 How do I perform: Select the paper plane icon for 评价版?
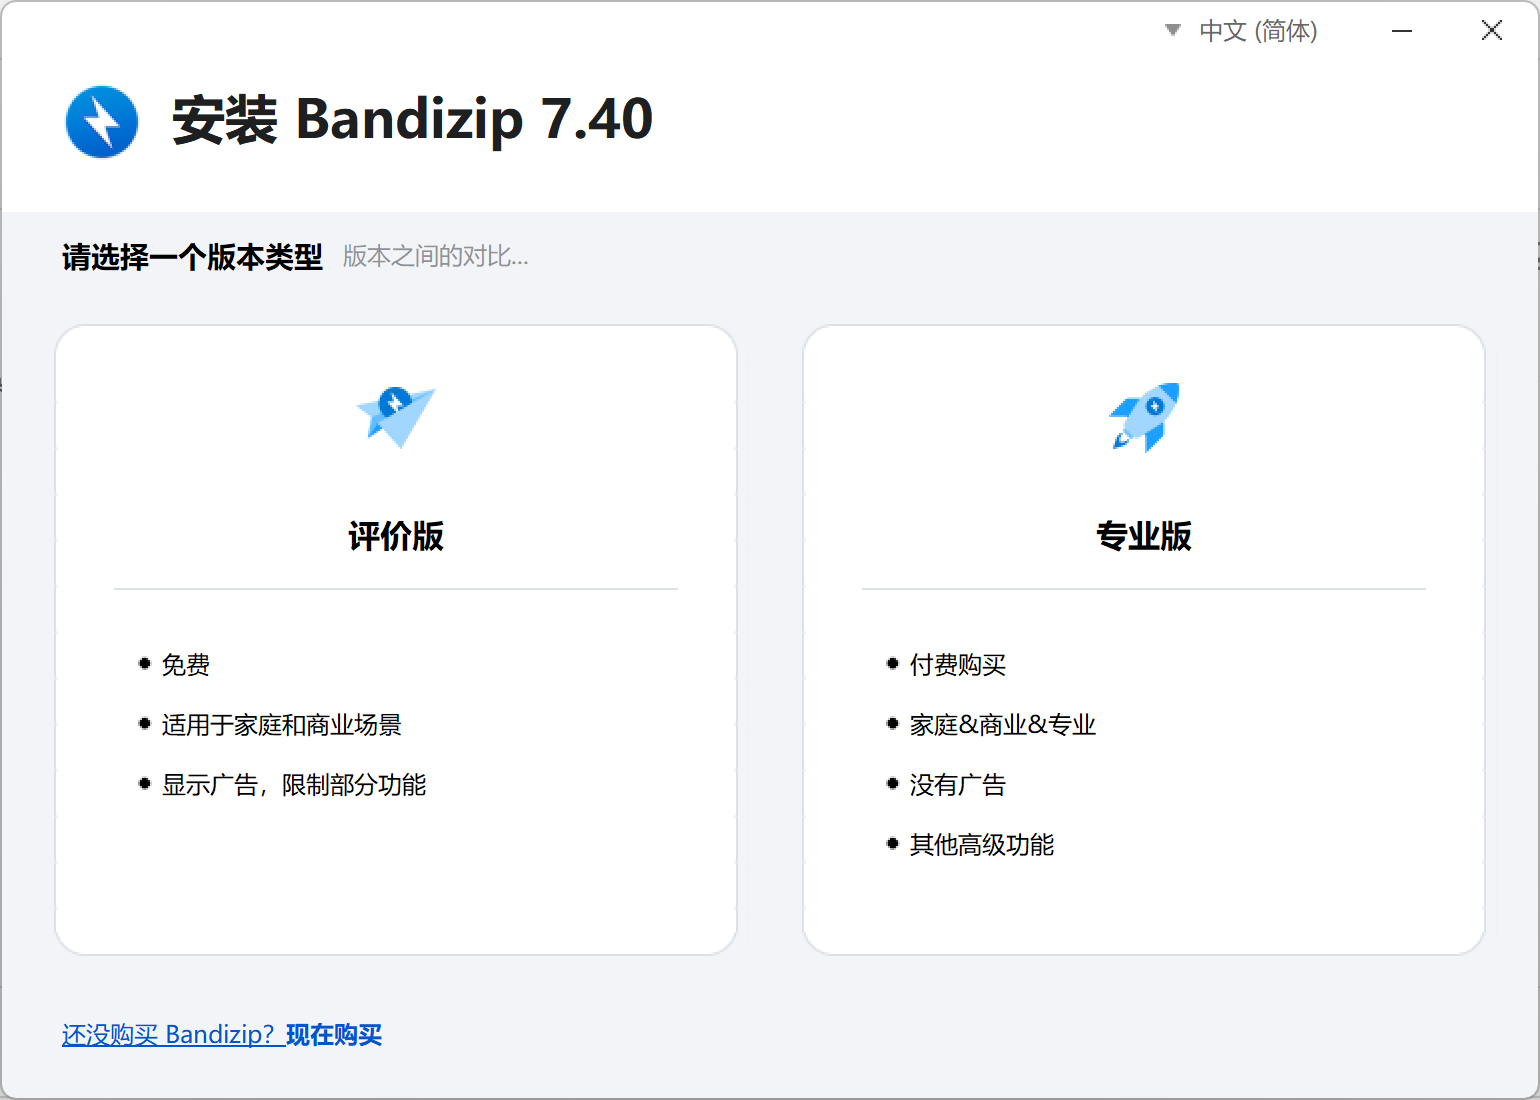point(395,417)
